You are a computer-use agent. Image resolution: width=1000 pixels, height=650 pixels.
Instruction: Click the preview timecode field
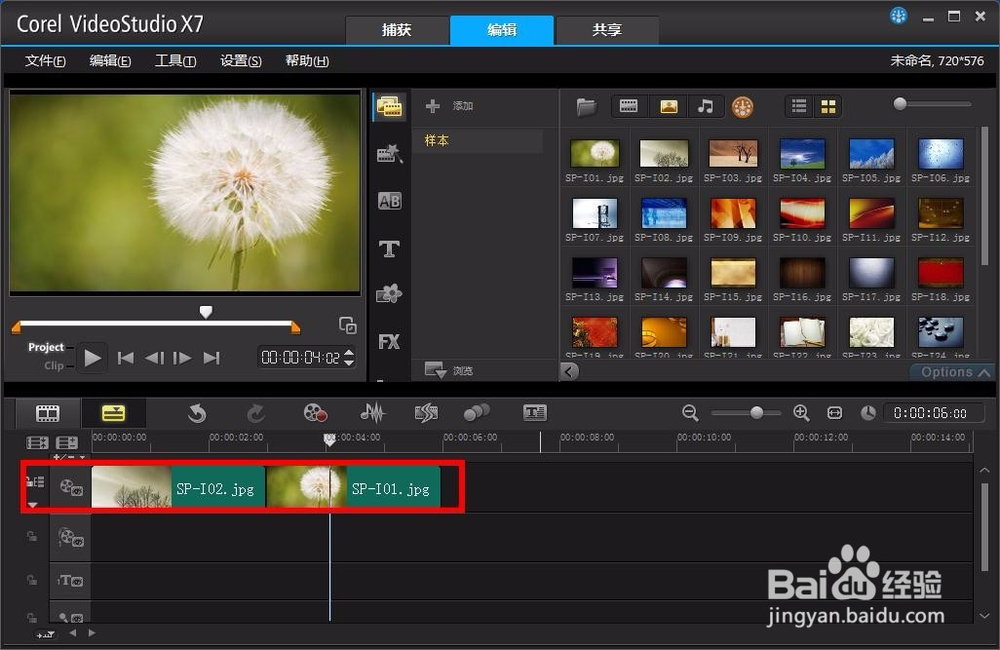[300, 358]
